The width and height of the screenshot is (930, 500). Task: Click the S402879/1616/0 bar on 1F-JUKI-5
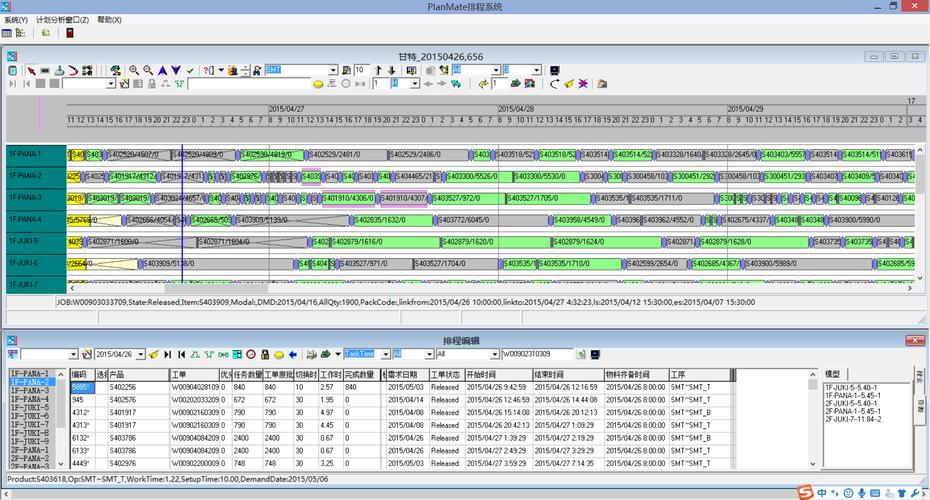click(386, 242)
